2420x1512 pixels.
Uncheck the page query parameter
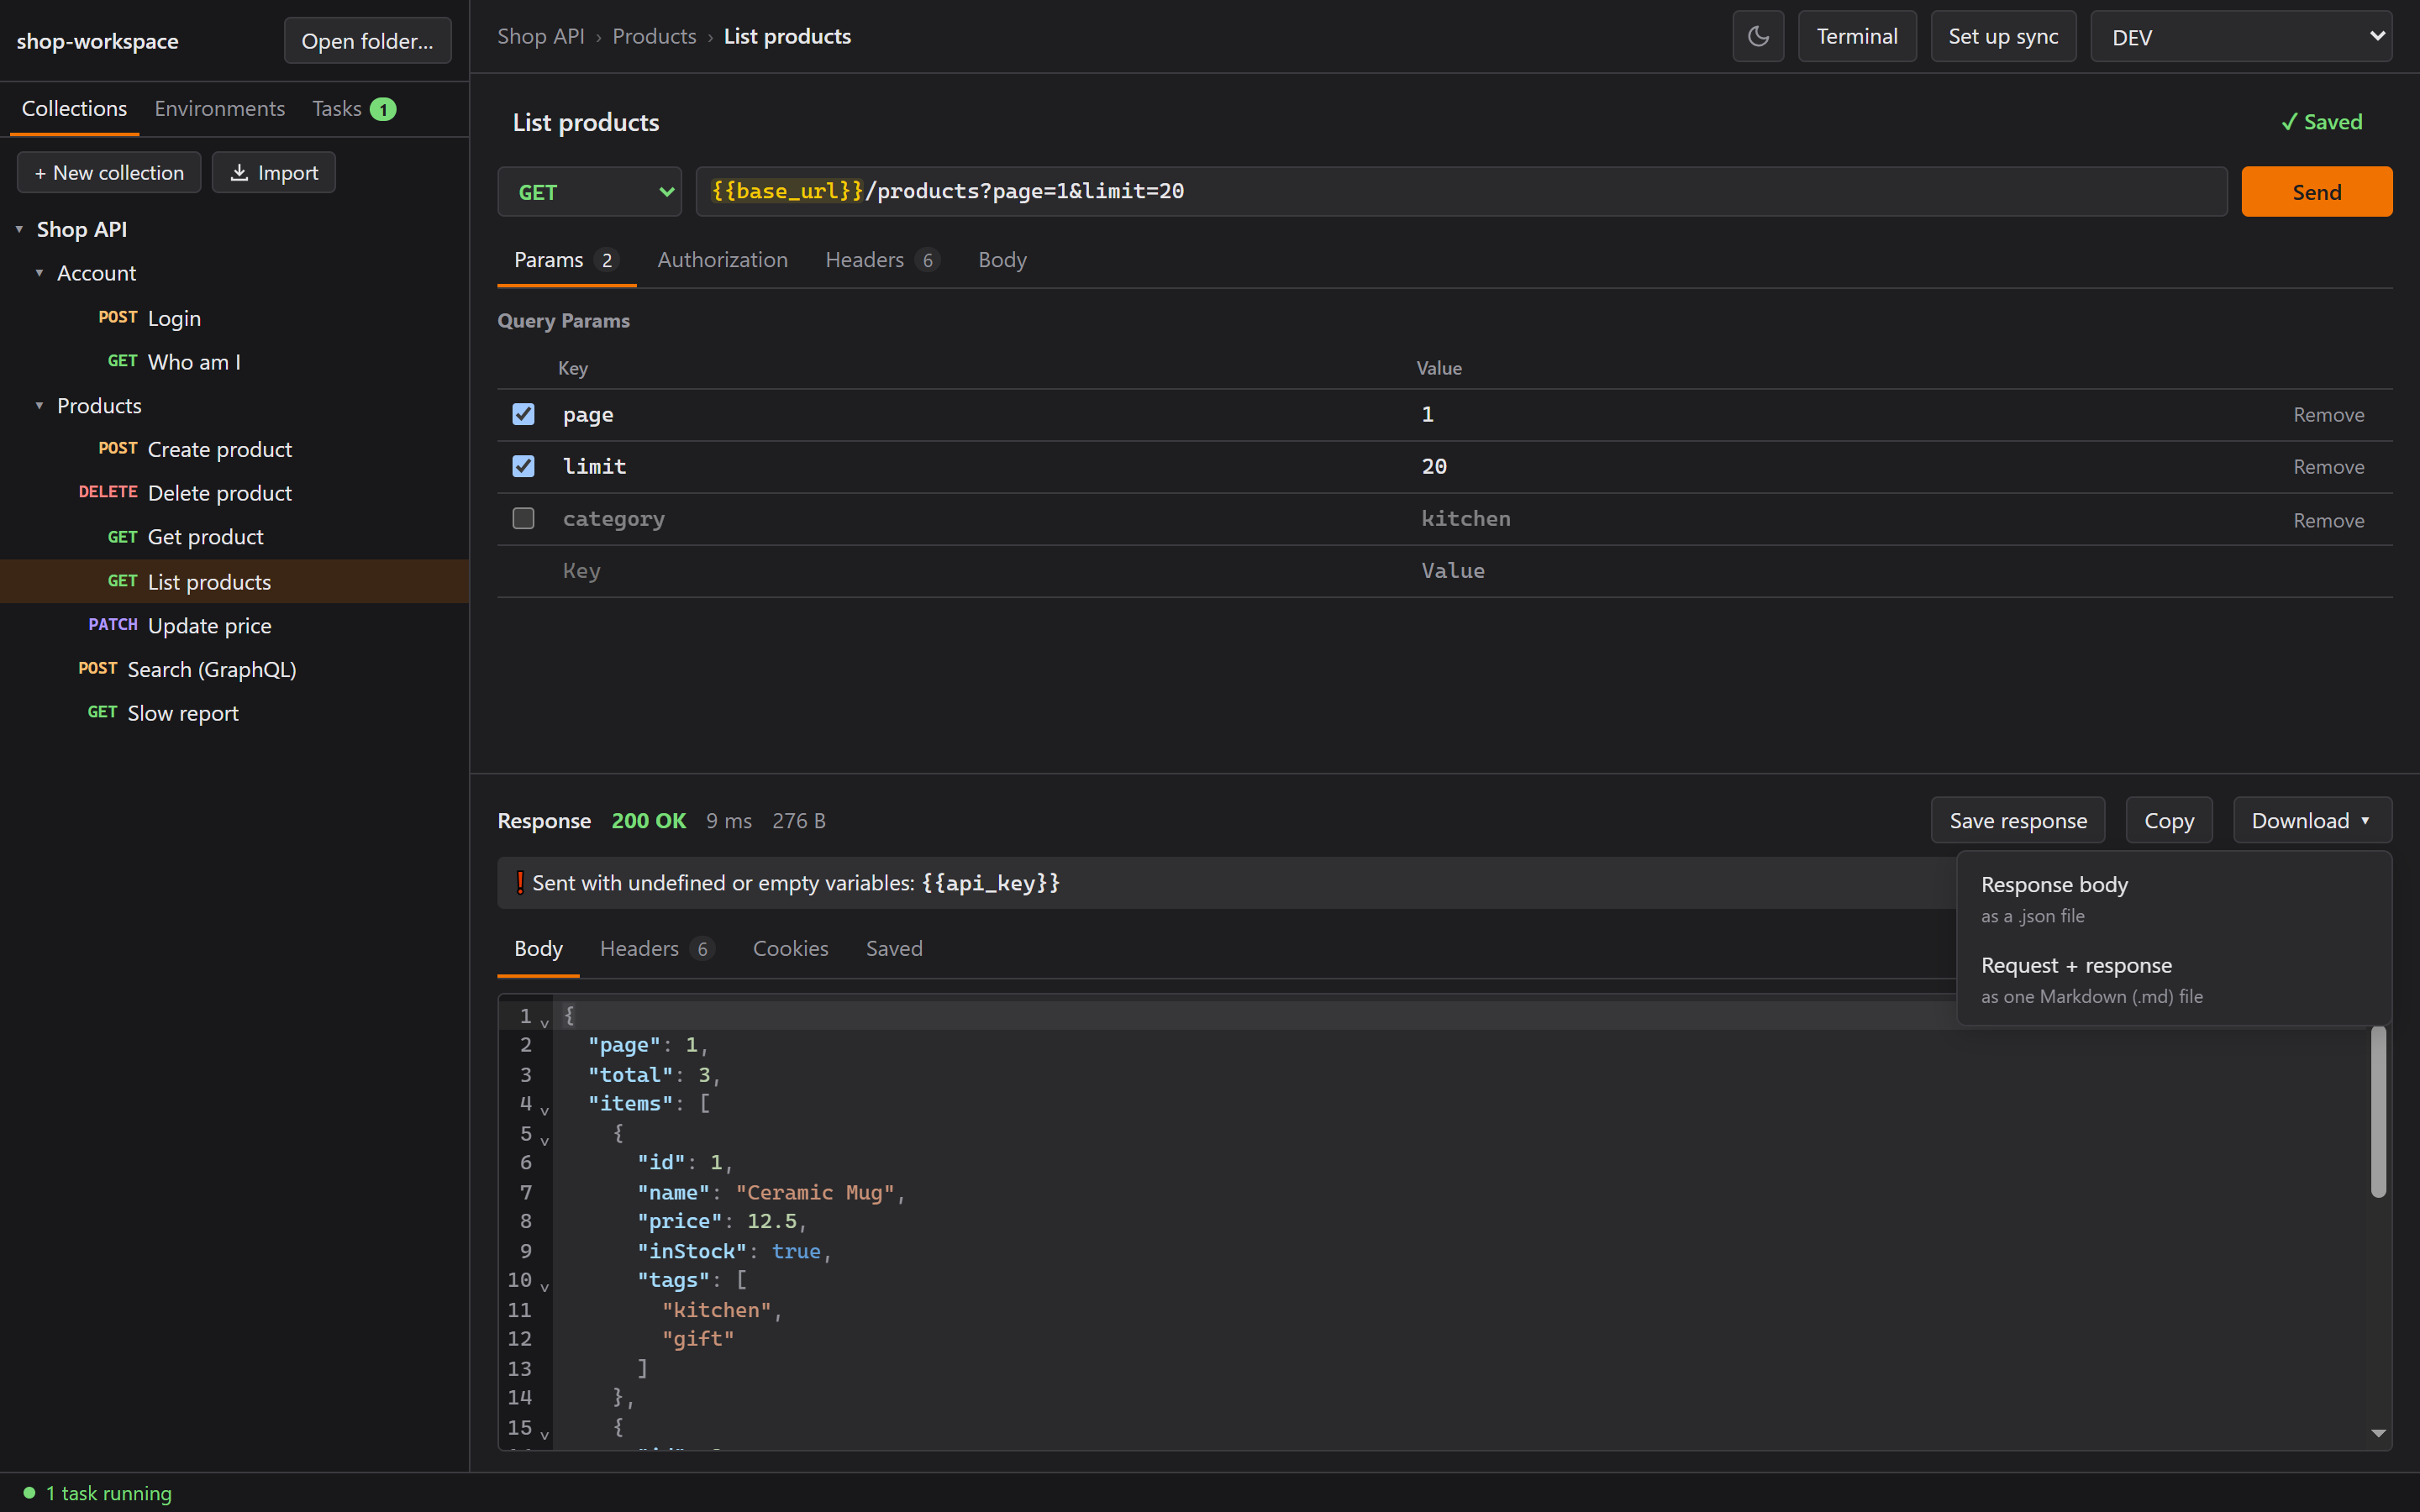click(523, 414)
